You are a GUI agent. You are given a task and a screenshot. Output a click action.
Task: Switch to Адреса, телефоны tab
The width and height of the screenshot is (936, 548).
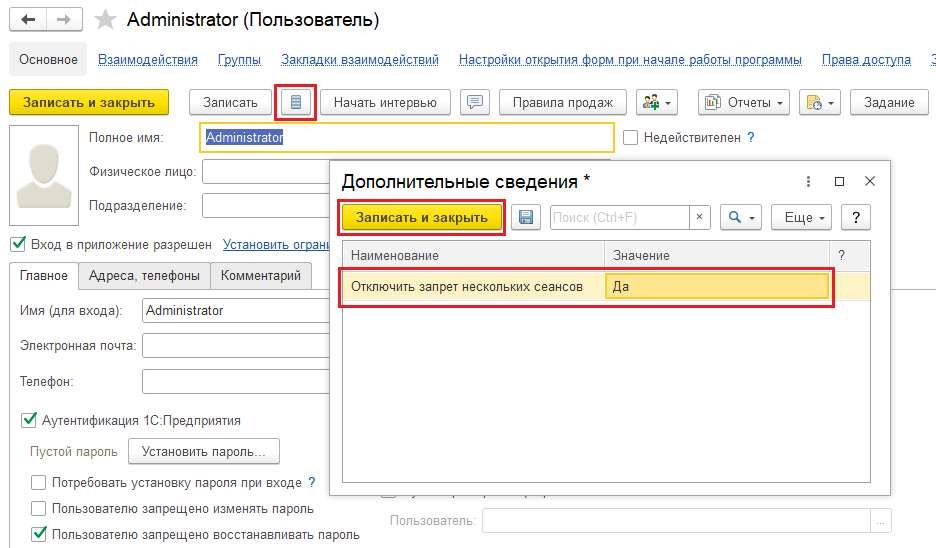144,276
